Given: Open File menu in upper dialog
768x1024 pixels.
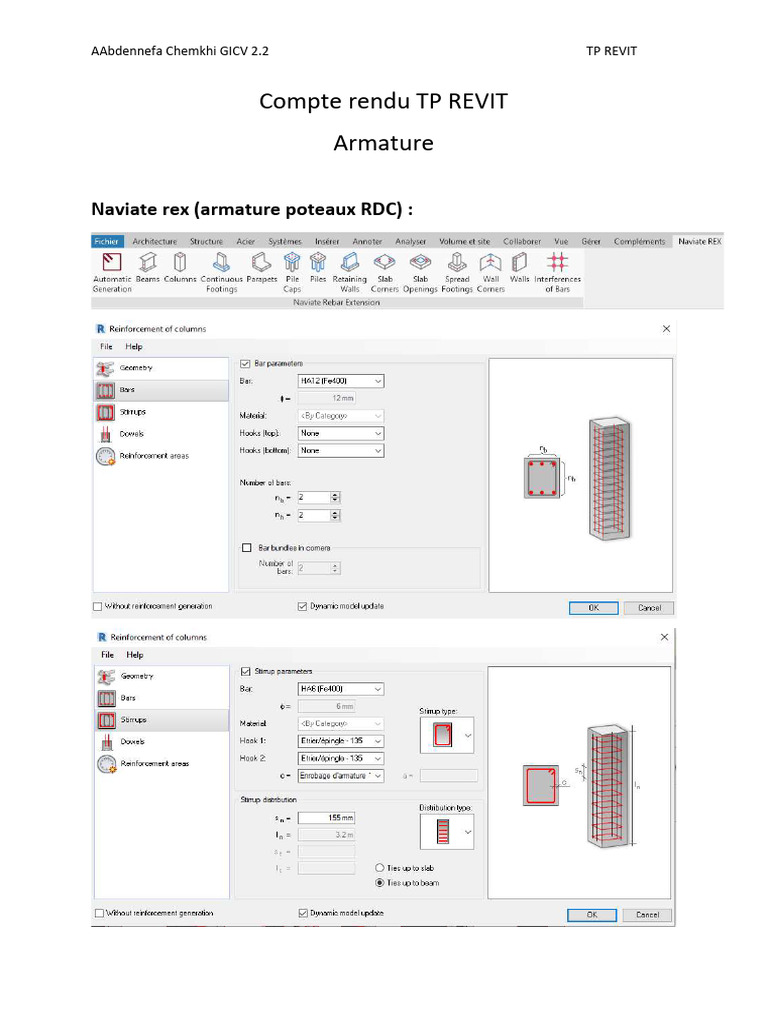Looking at the screenshot, I should (x=106, y=347).
